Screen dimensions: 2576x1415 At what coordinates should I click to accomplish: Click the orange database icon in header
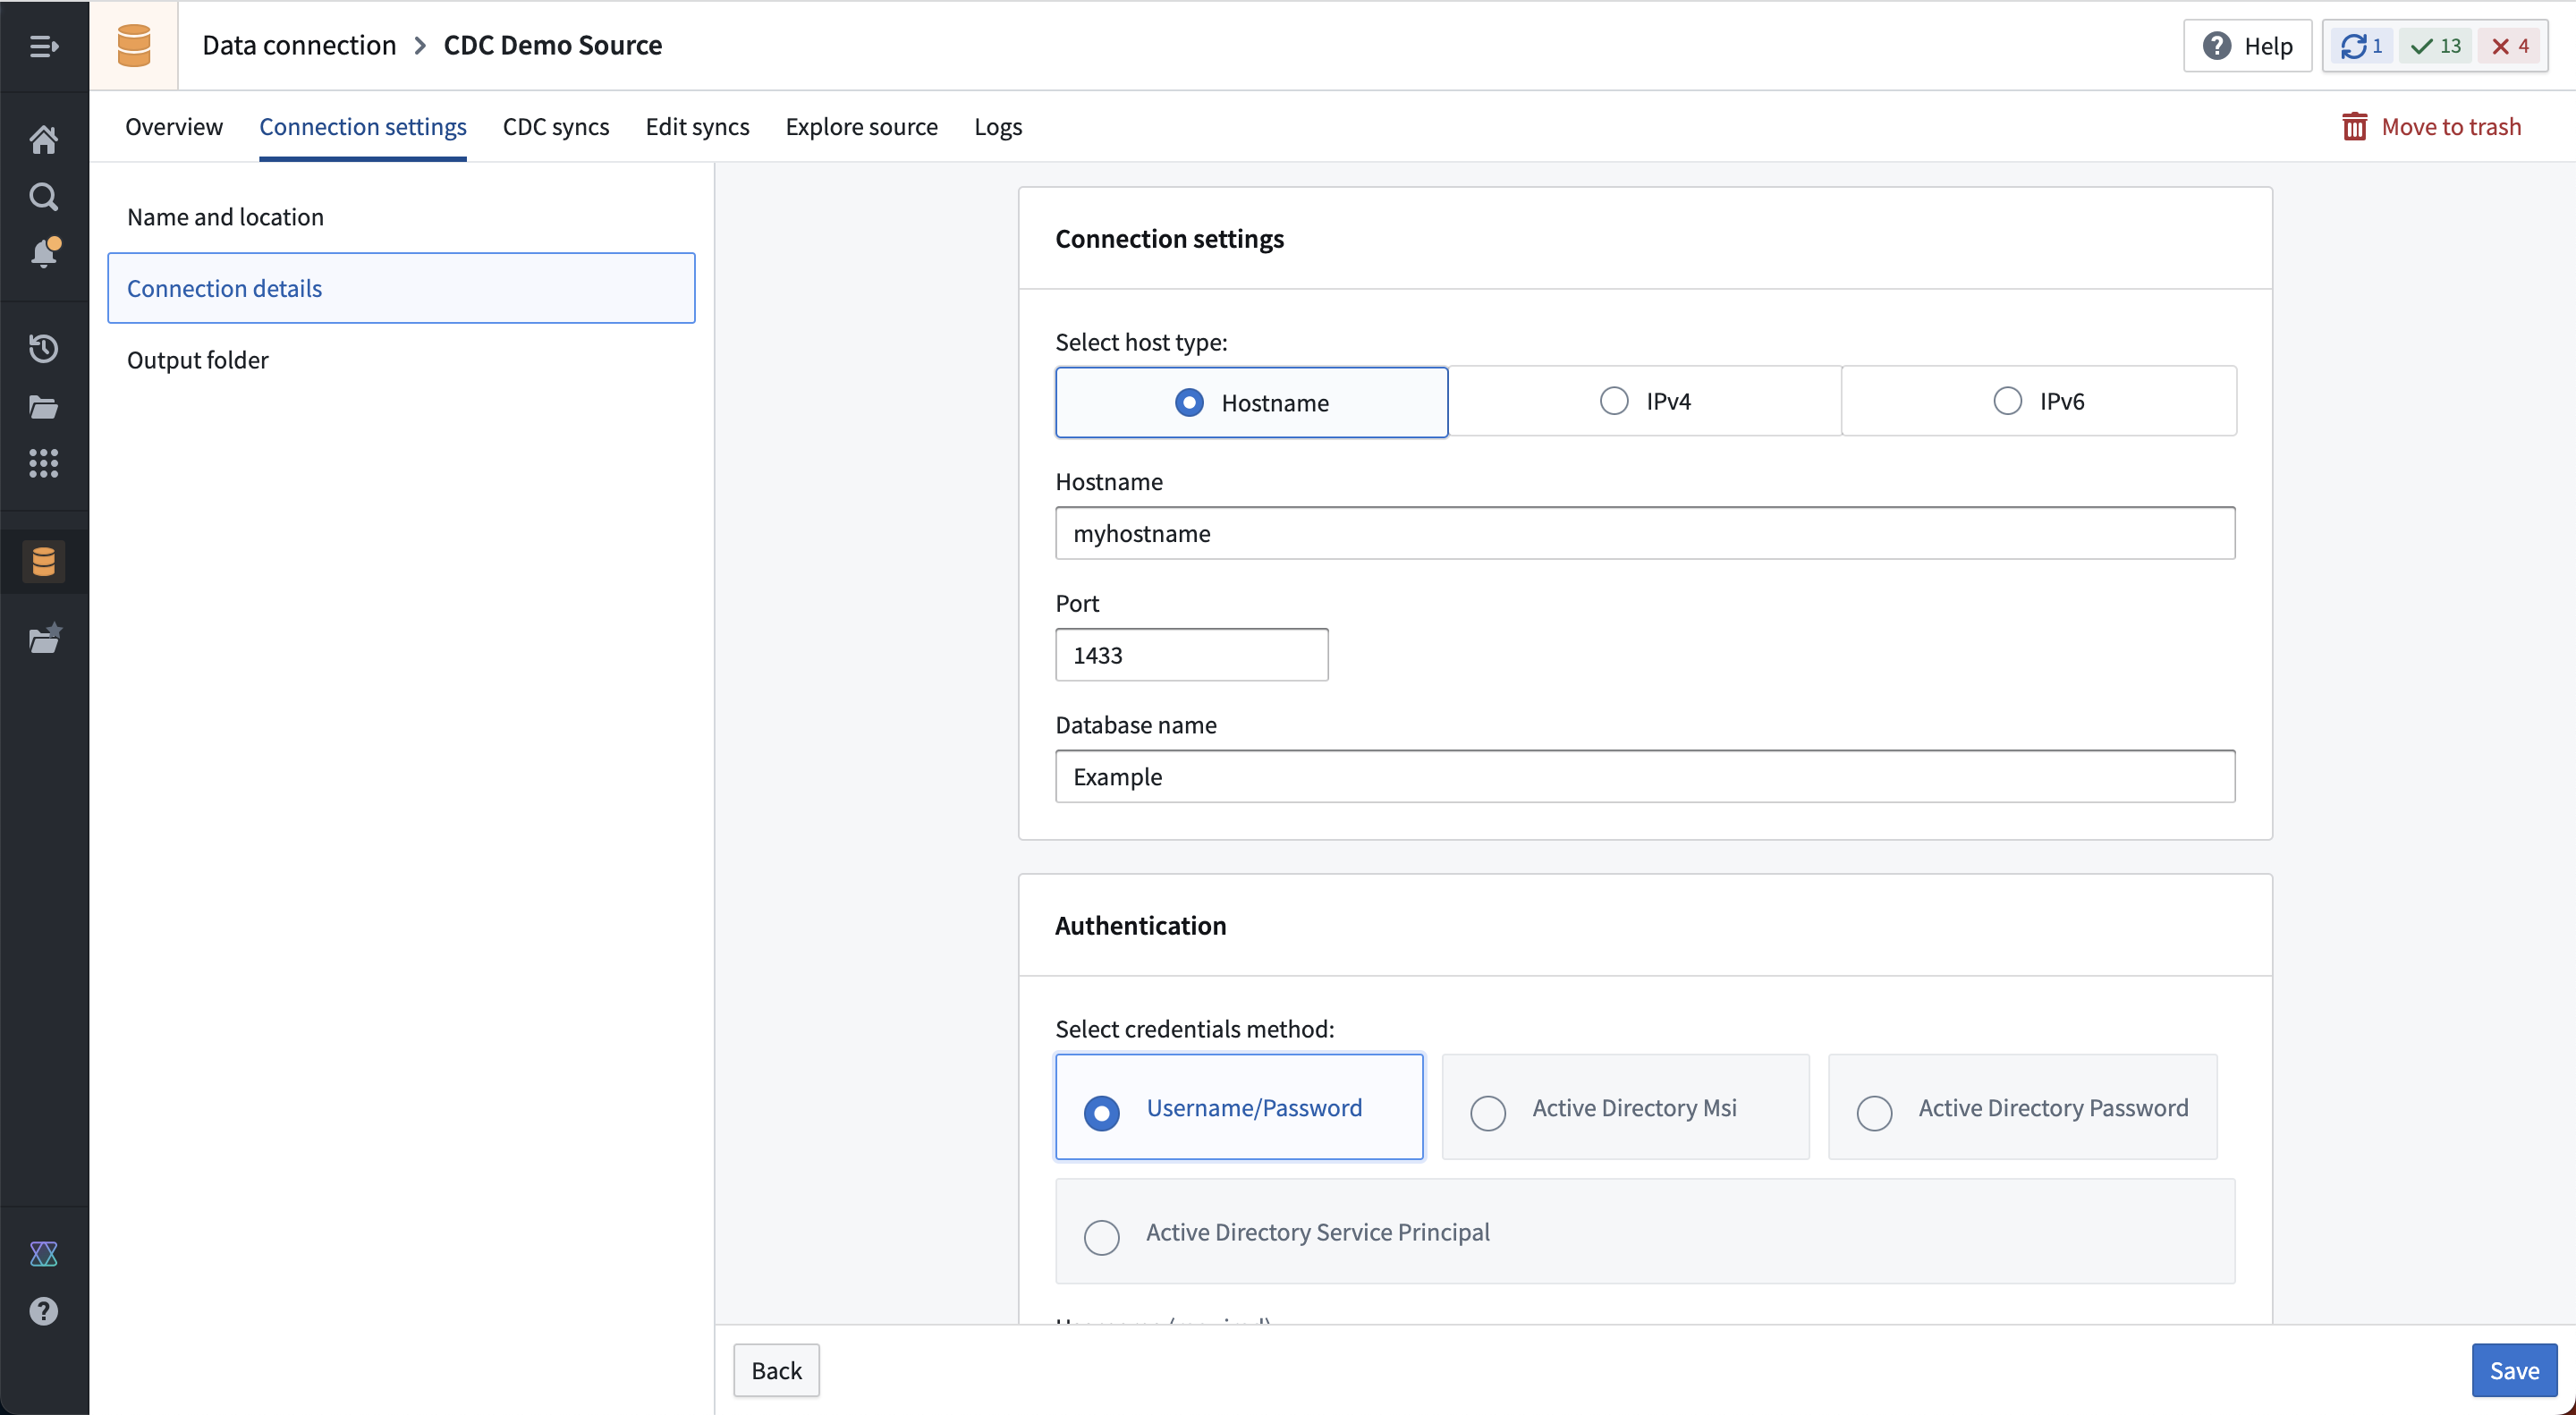tap(134, 46)
